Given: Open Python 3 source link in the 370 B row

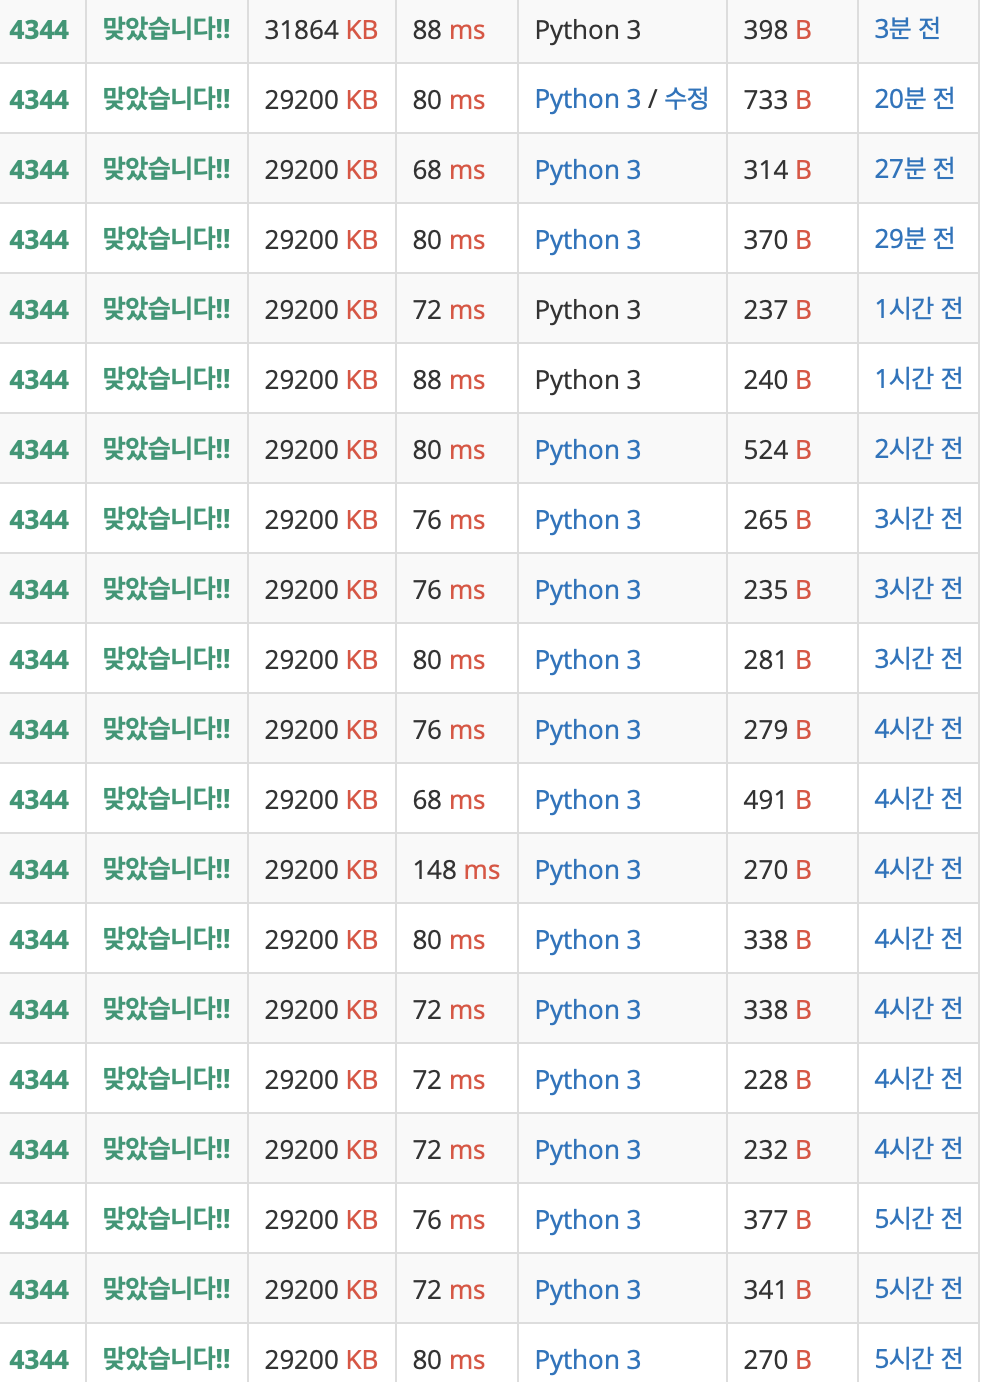Looking at the screenshot, I should [588, 240].
